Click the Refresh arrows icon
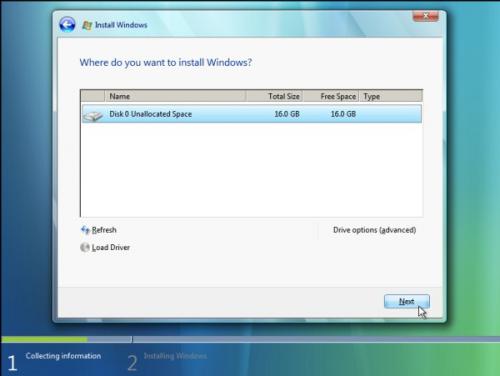 (85, 230)
